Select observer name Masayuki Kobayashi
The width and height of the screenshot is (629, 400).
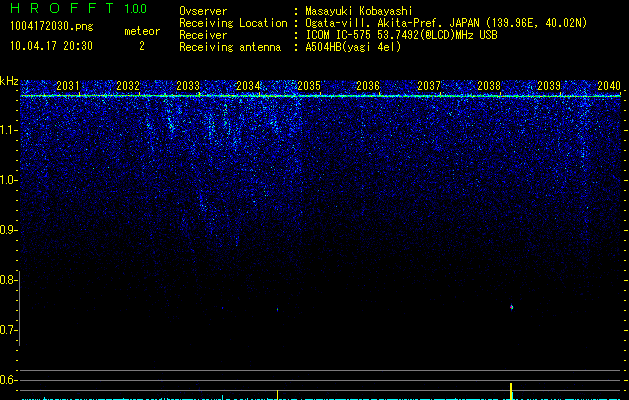(x=359, y=11)
